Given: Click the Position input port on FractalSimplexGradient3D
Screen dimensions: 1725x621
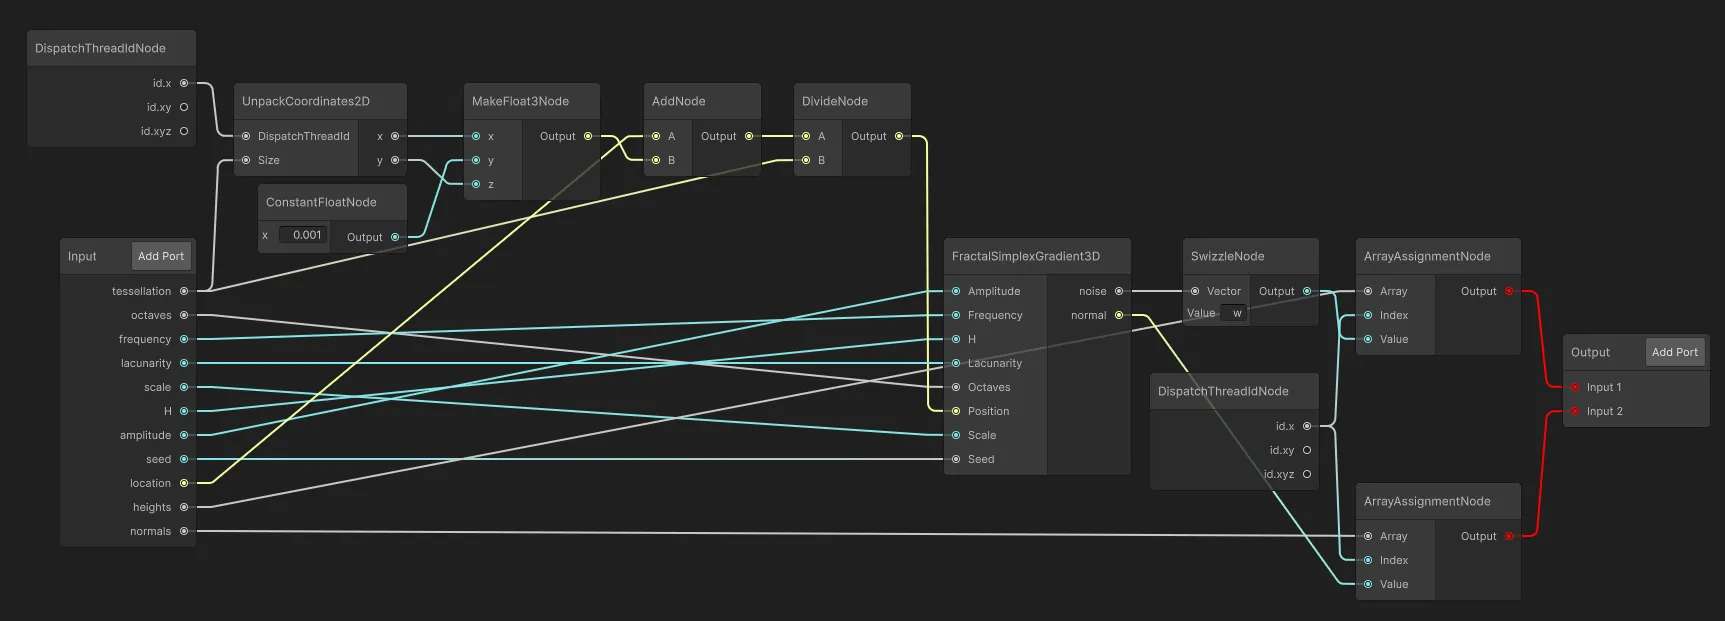Looking at the screenshot, I should [956, 411].
